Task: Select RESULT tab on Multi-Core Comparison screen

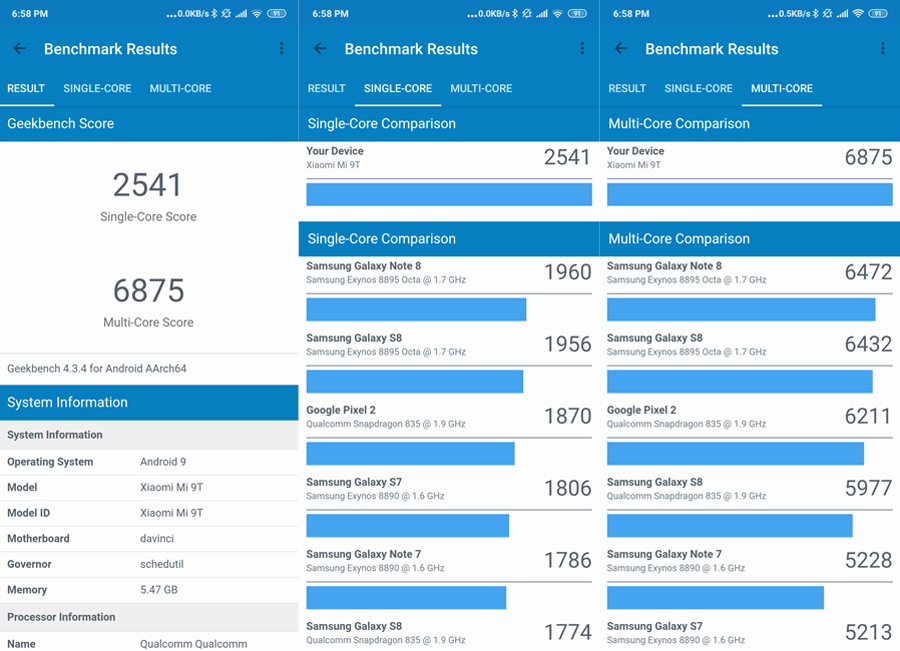Action: 627,88
